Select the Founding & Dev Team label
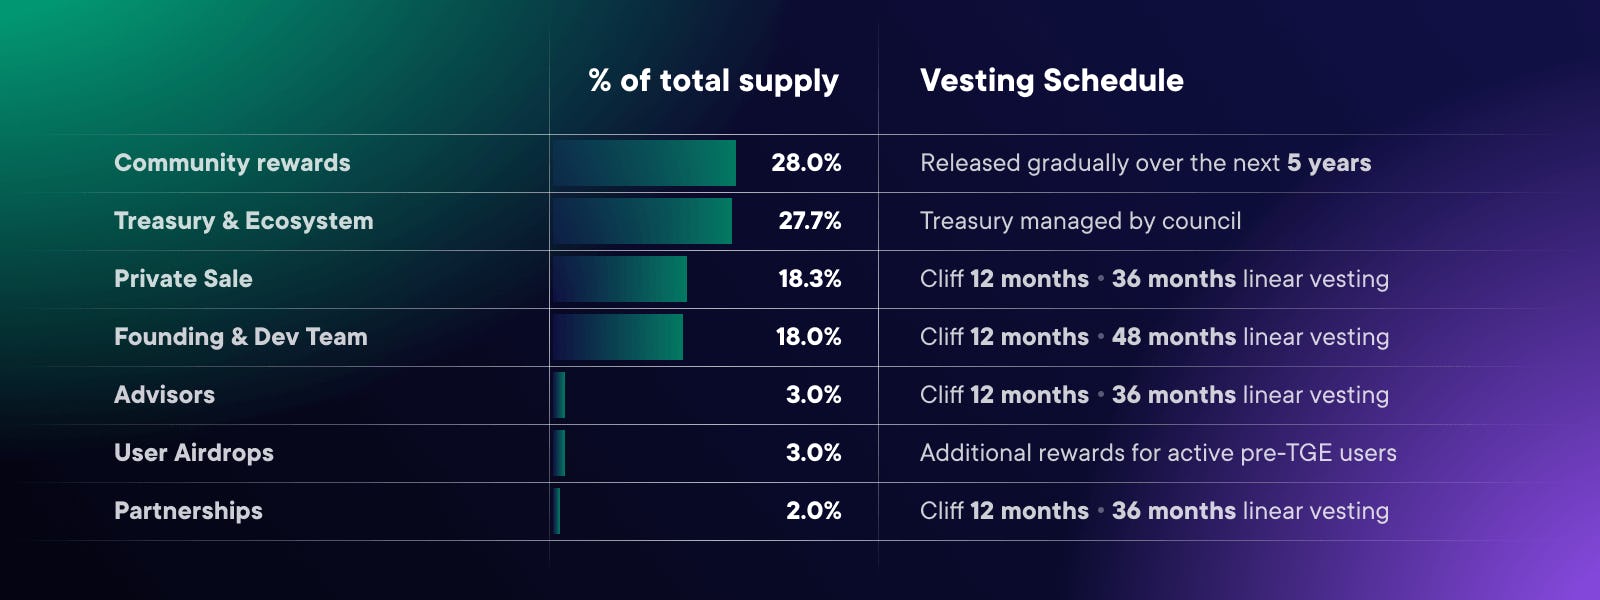The image size is (1600, 600). [x=241, y=337]
